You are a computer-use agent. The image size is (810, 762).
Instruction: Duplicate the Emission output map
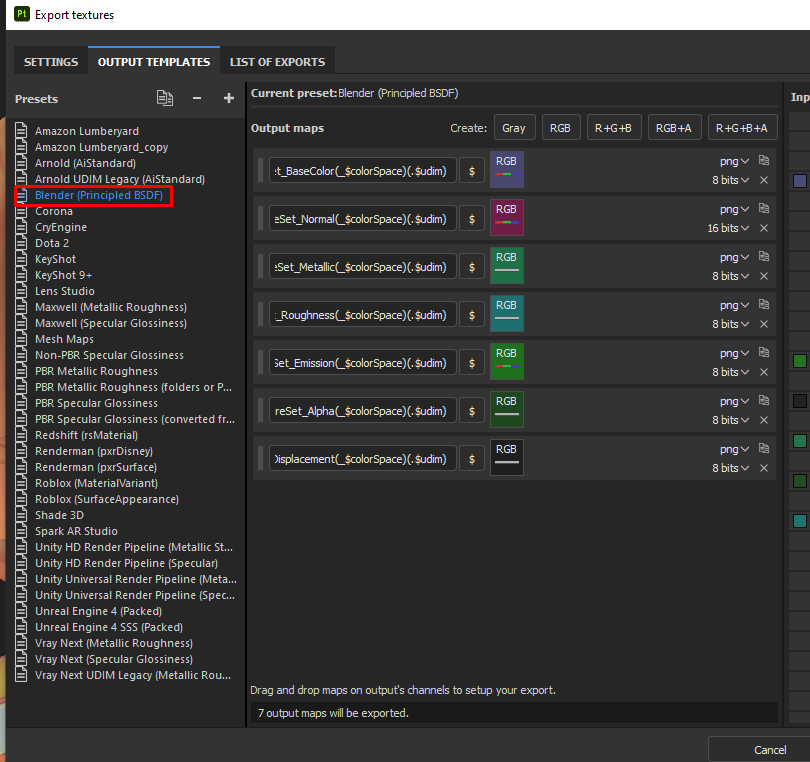pos(764,353)
